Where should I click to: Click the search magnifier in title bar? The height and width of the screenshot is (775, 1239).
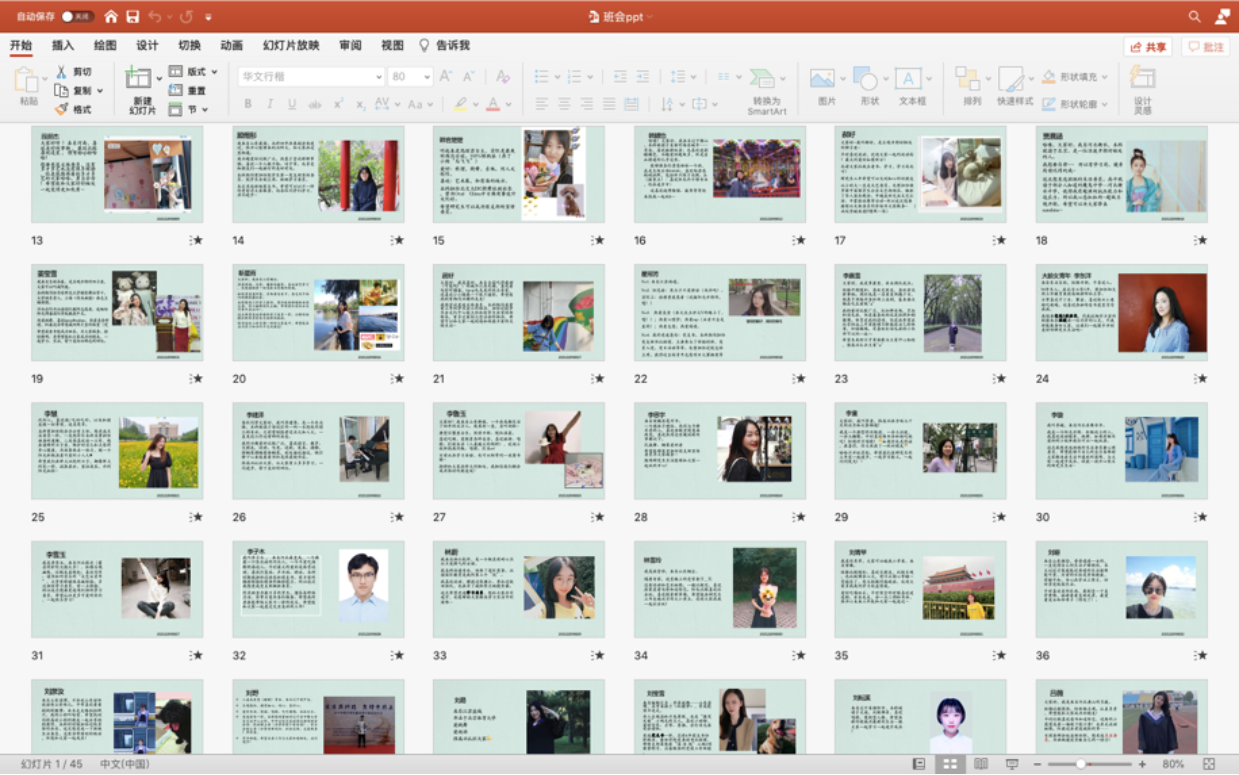1194,17
